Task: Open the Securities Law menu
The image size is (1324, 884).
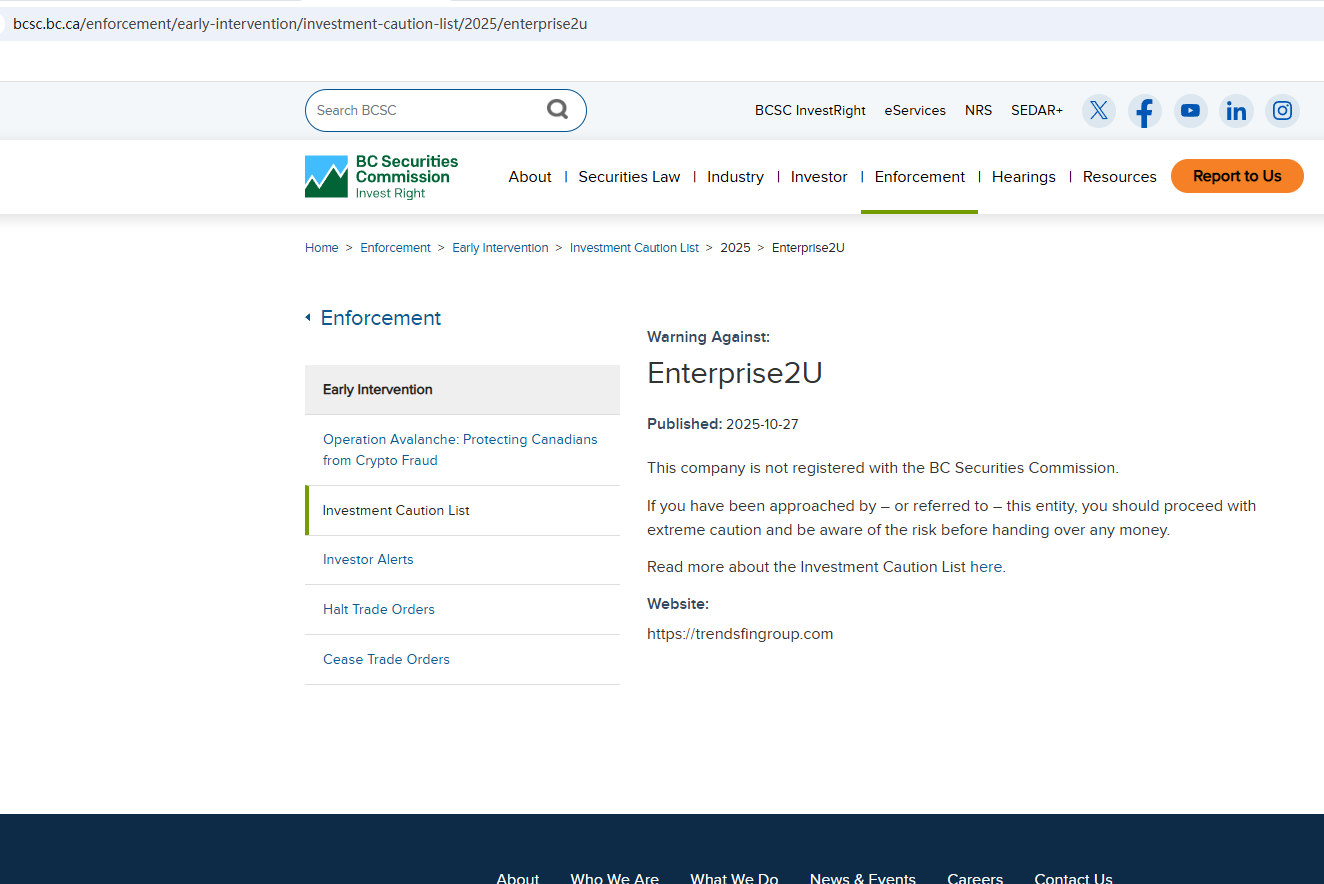Action: [629, 177]
